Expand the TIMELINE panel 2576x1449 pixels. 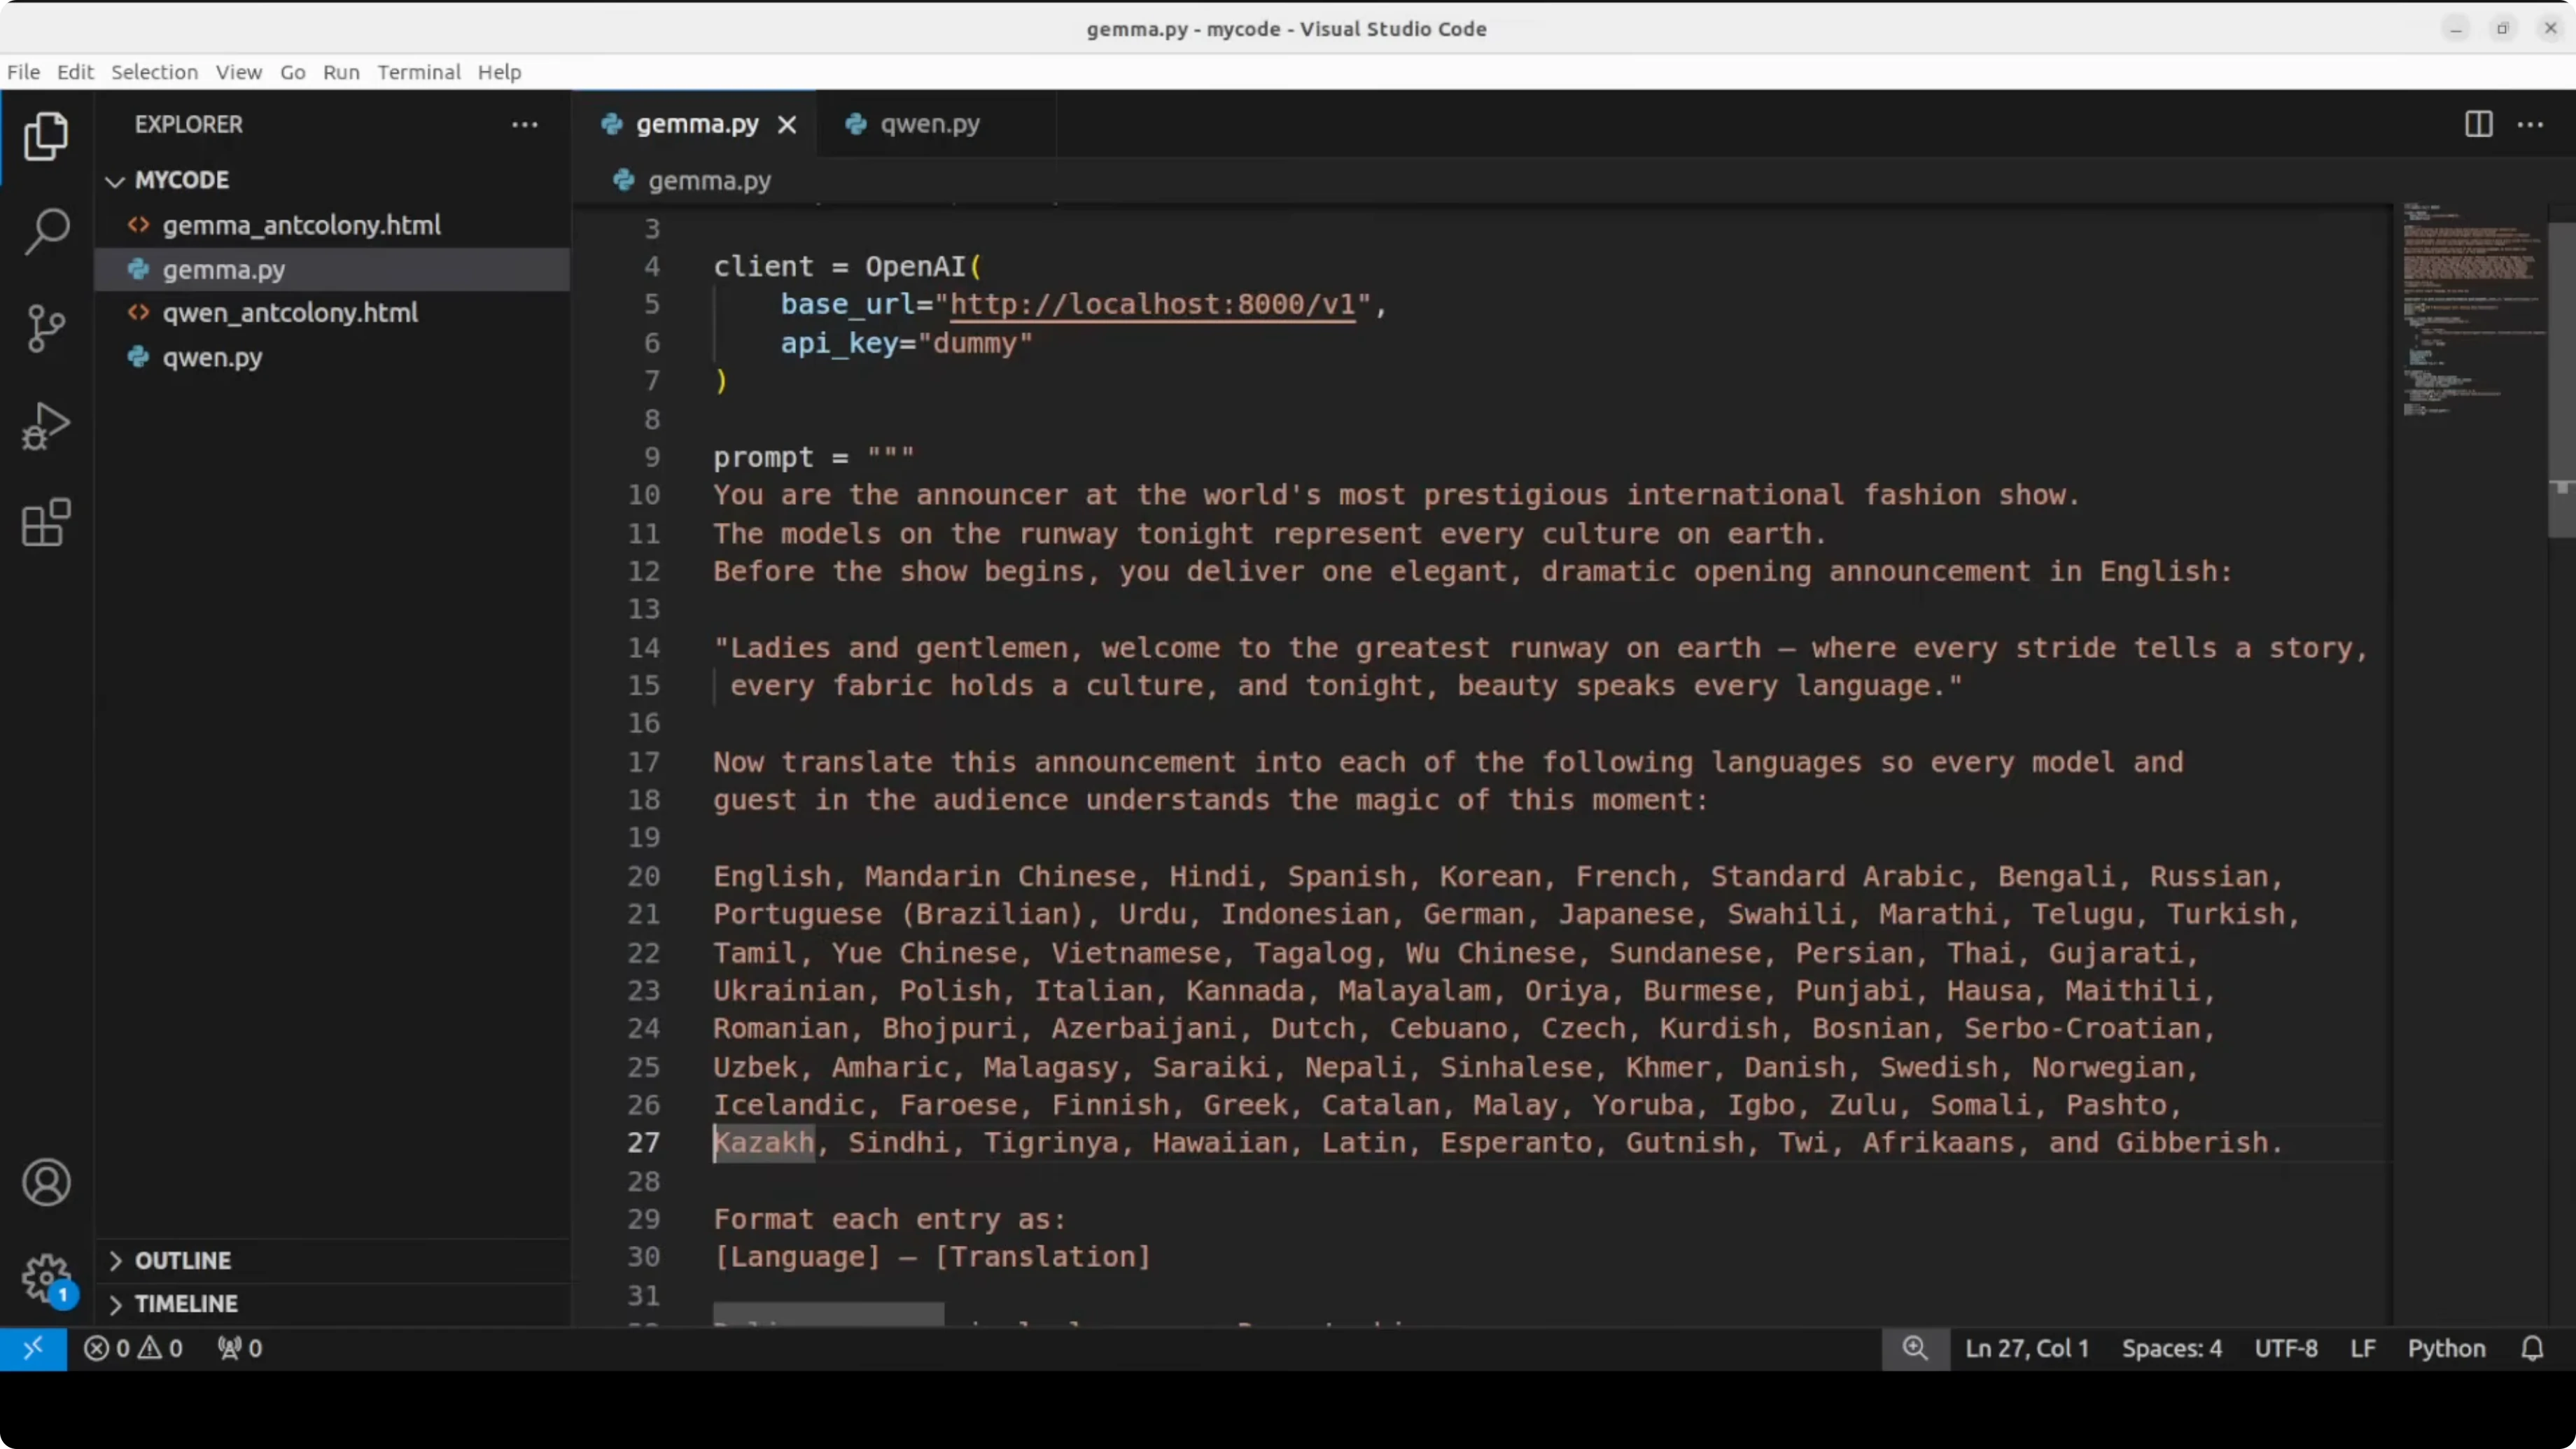pyautogui.click(x=186, y=1303)
